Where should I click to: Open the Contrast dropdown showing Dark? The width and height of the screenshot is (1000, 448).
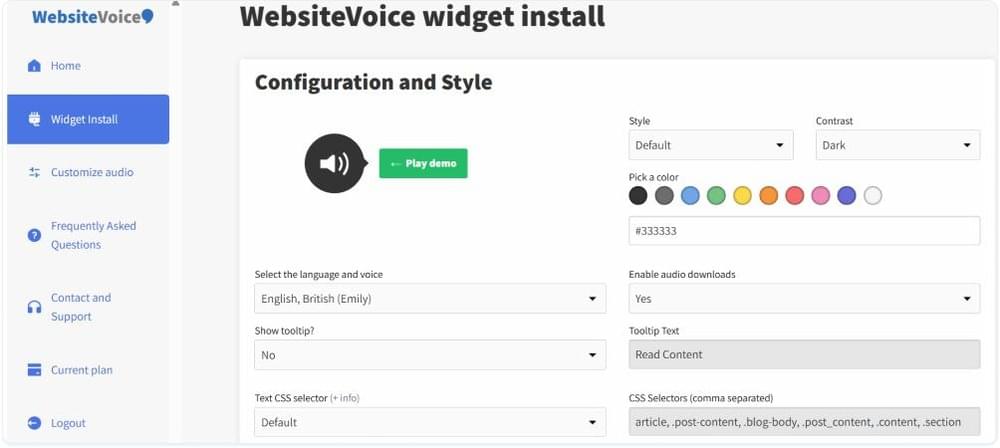pos(898,145)
